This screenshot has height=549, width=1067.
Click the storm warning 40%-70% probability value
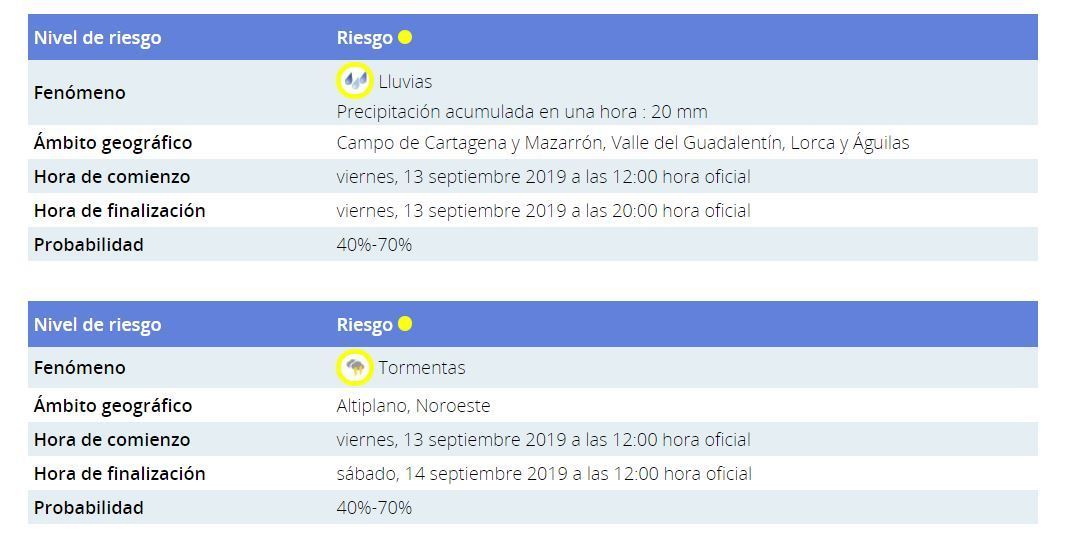point(374,508)
